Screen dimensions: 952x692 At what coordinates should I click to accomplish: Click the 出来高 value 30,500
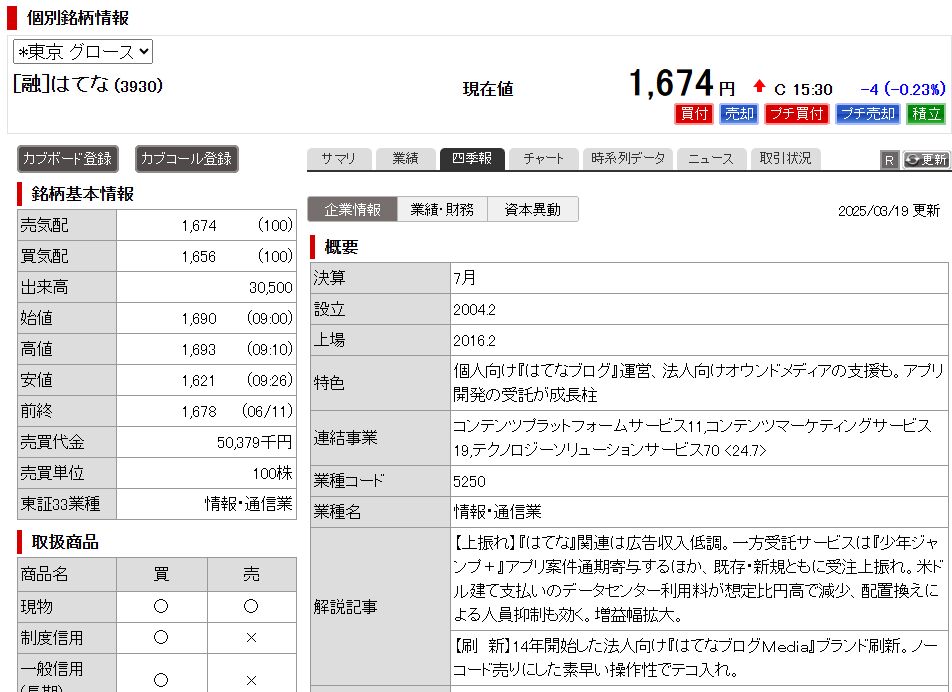coord(271,288)
